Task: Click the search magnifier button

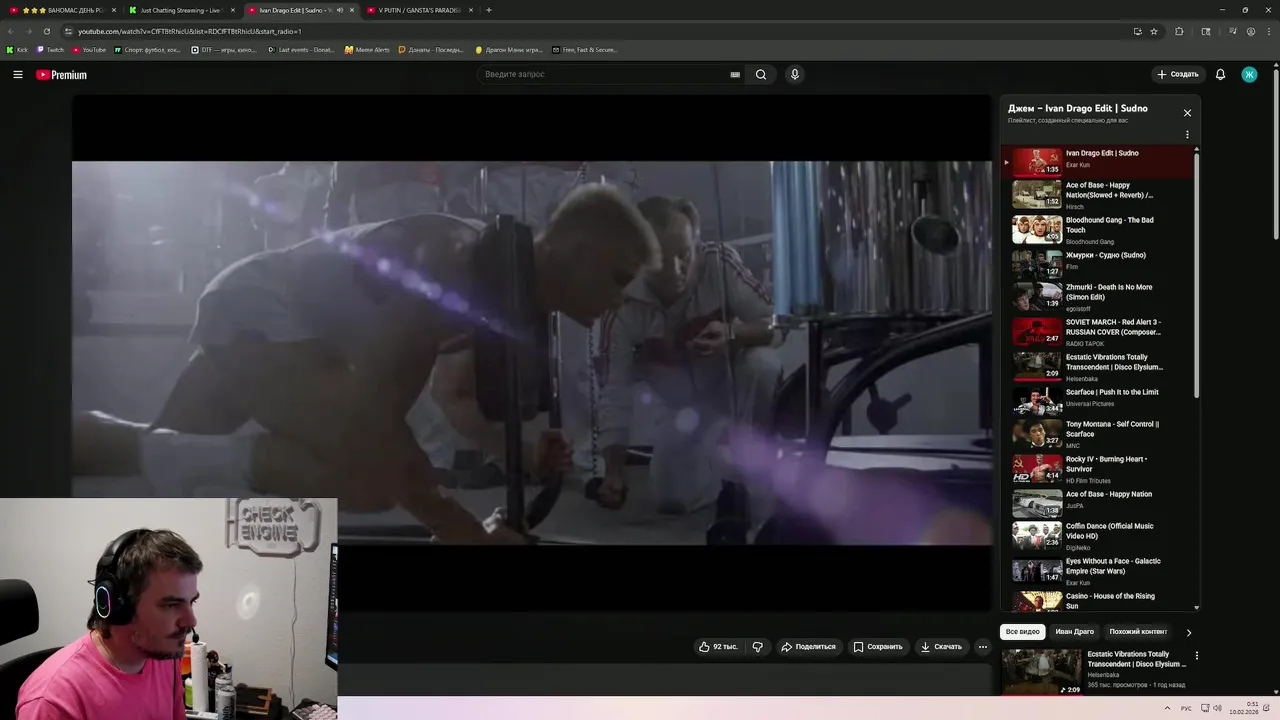Action: 761,74
